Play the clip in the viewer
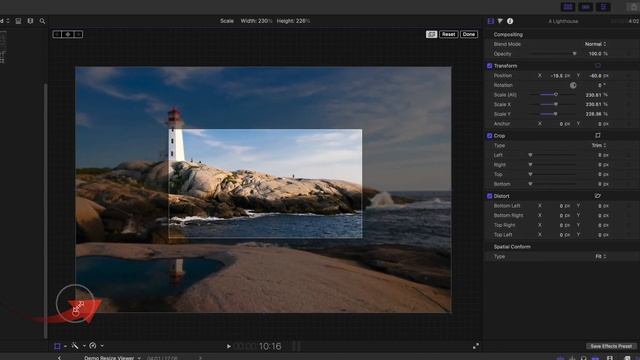 tap(229, 347)
